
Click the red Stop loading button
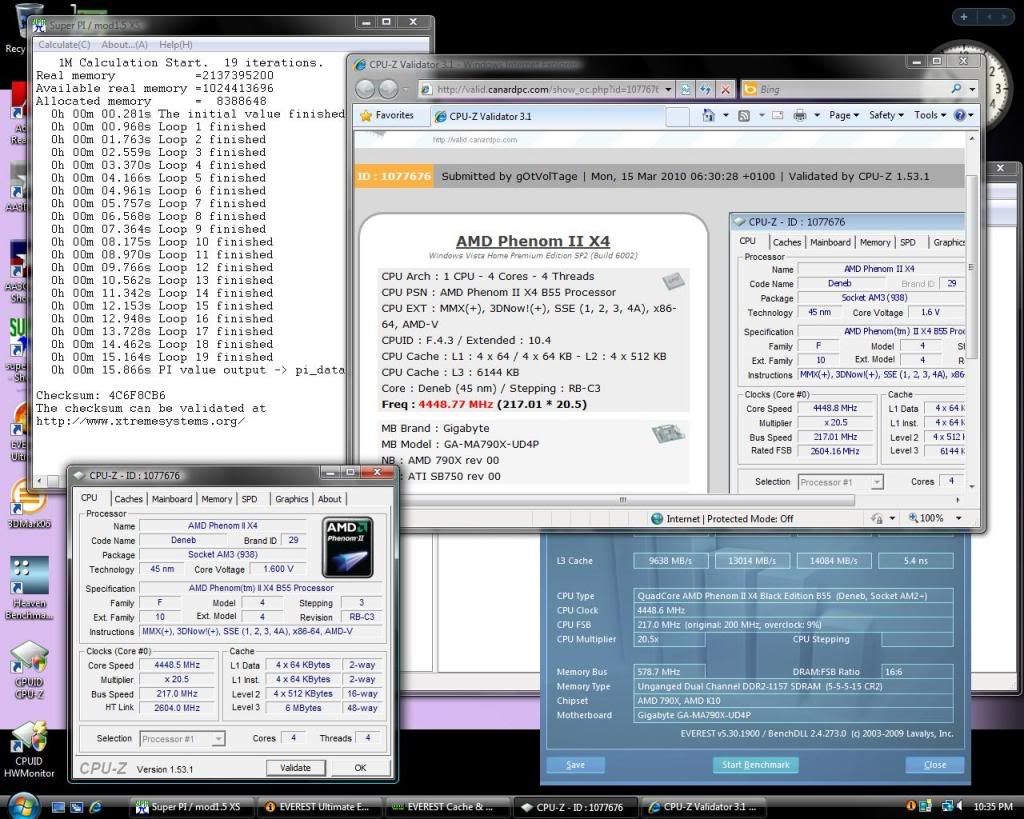(x=725, y=89)
